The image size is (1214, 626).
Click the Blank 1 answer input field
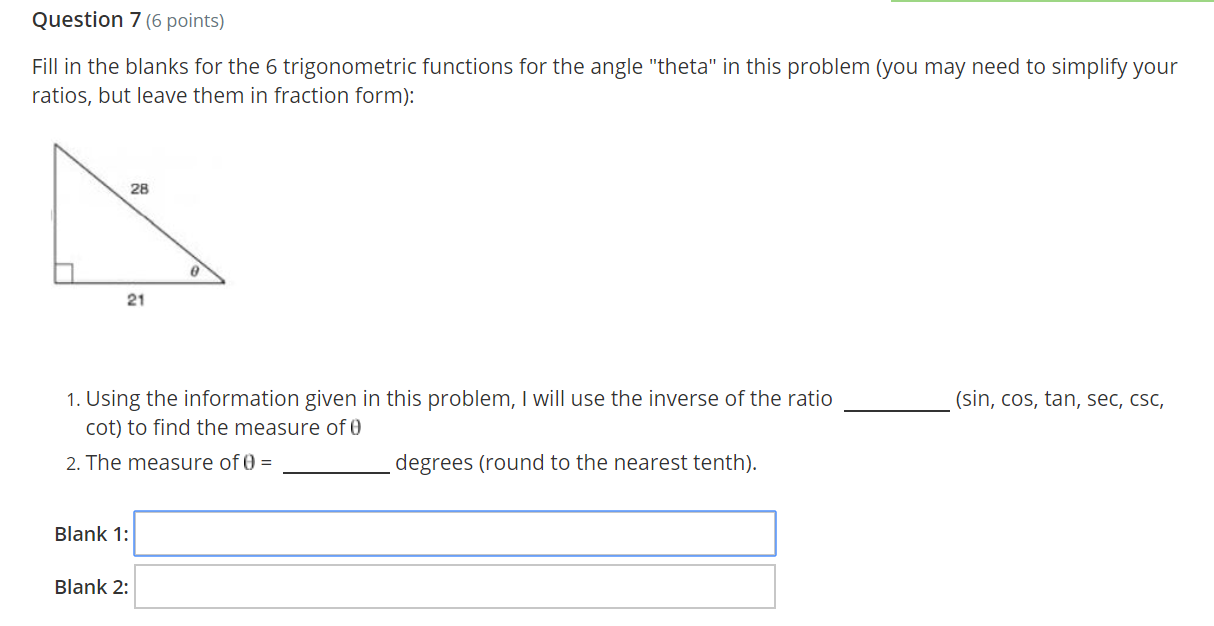pyautogui.click(x=455, y=533)
